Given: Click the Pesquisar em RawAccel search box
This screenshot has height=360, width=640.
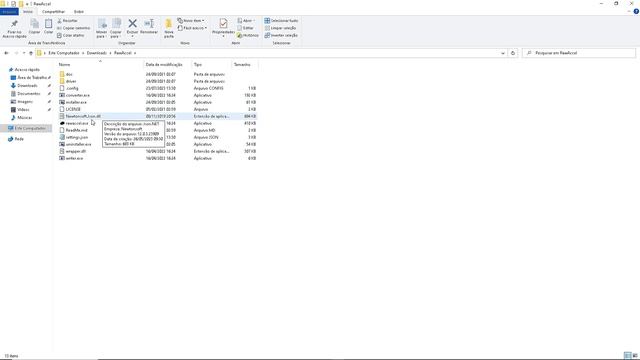Looking at the screenshot, I should click(579, 53).
